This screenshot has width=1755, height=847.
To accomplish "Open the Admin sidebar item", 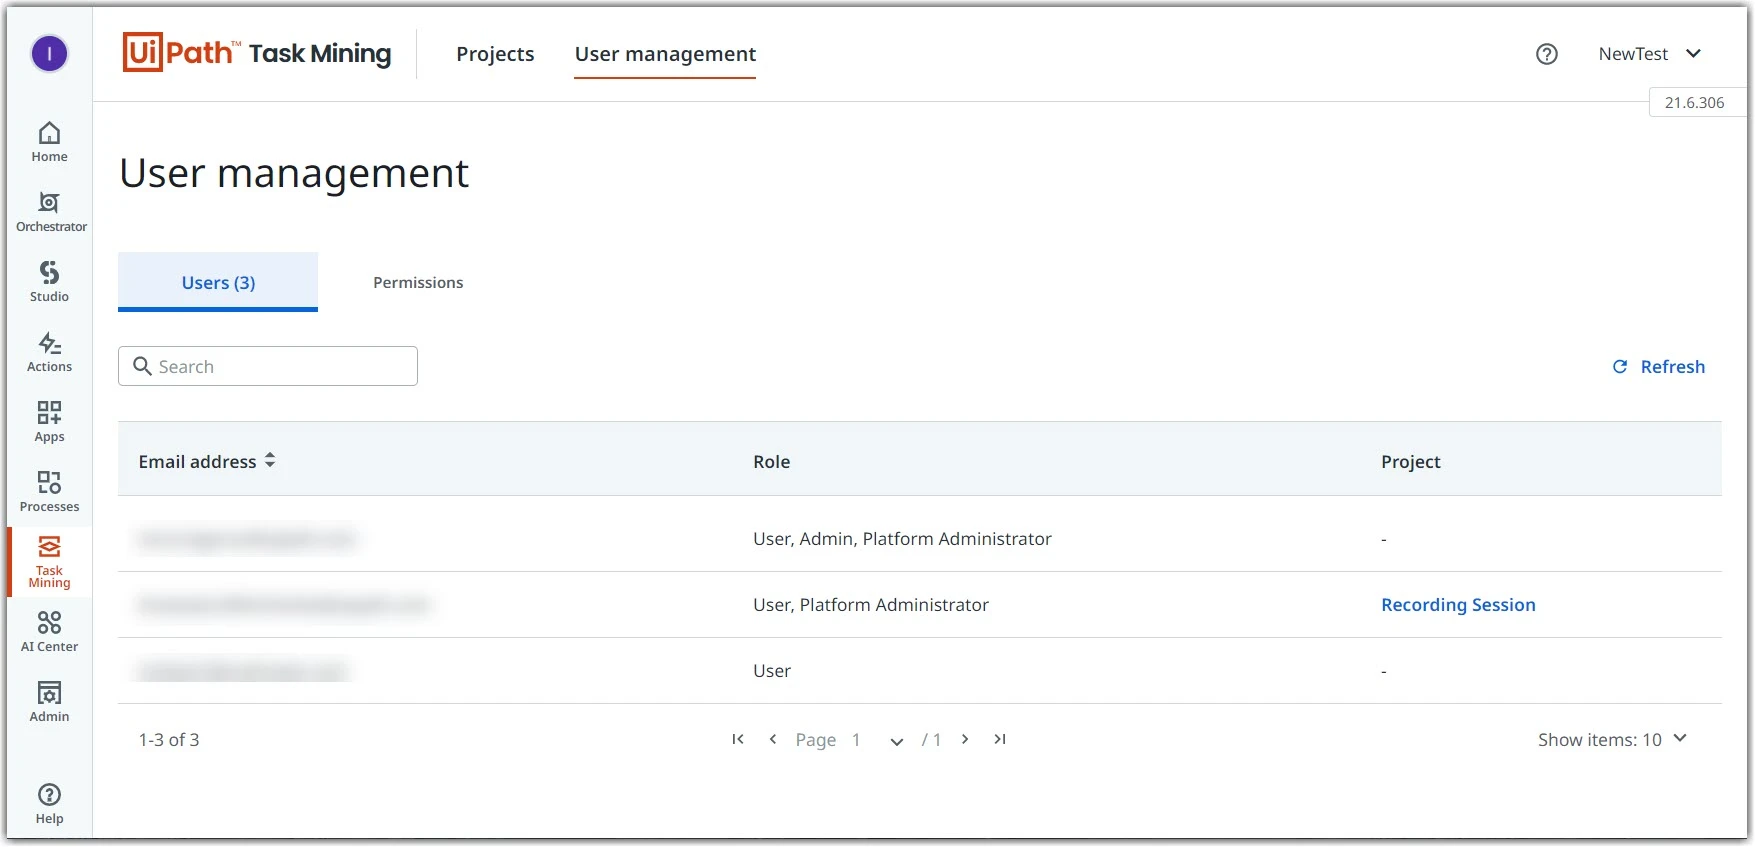I will pyautogui.click(x=49, y=702).
